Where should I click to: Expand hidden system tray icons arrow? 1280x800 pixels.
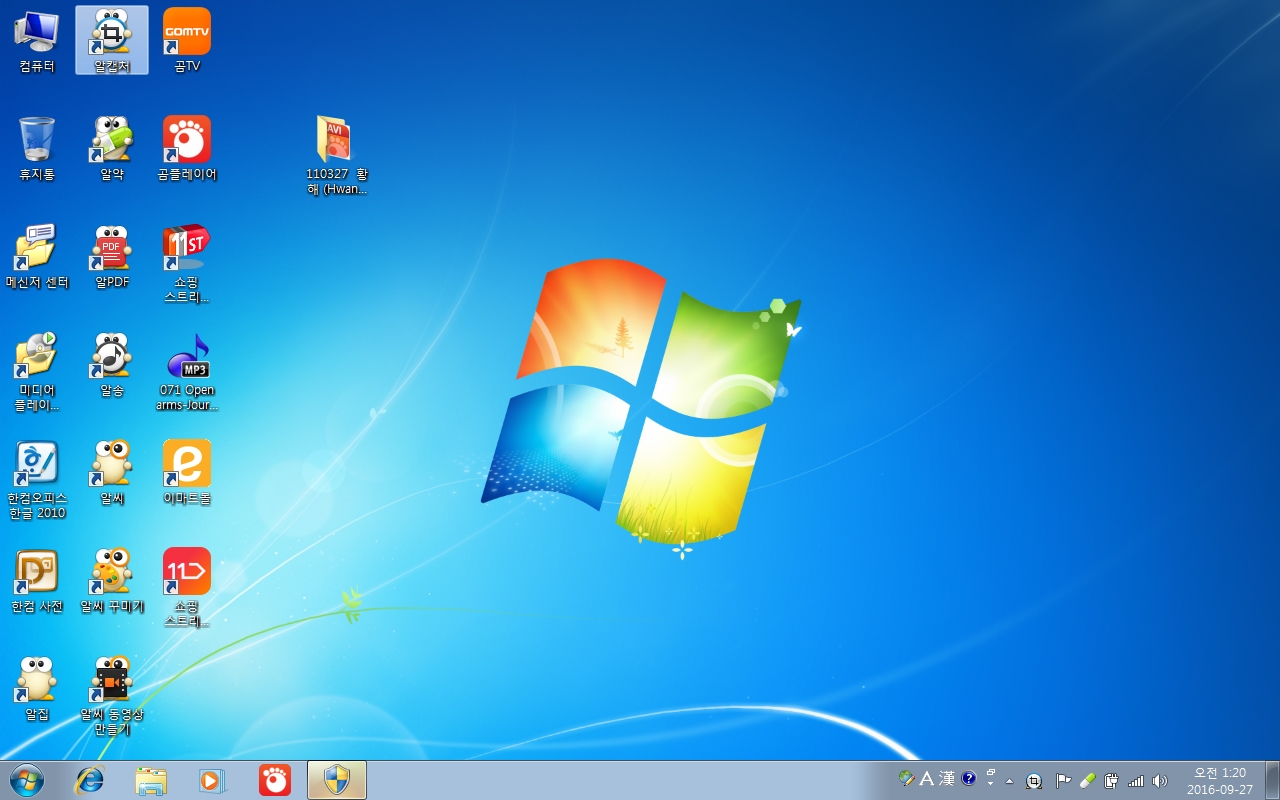[x=1010, y=780]
